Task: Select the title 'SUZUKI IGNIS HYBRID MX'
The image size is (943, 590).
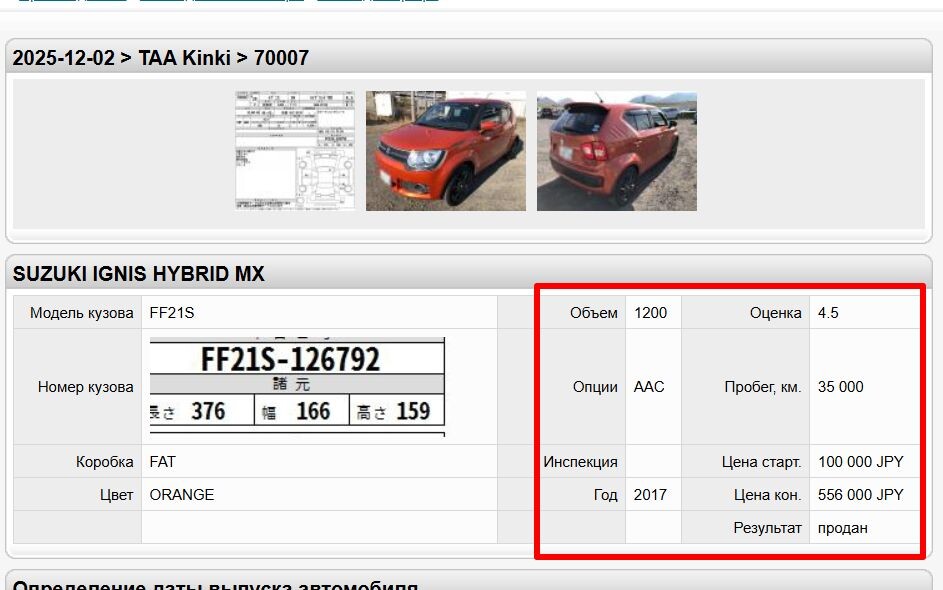Action: tap(138, 274)
